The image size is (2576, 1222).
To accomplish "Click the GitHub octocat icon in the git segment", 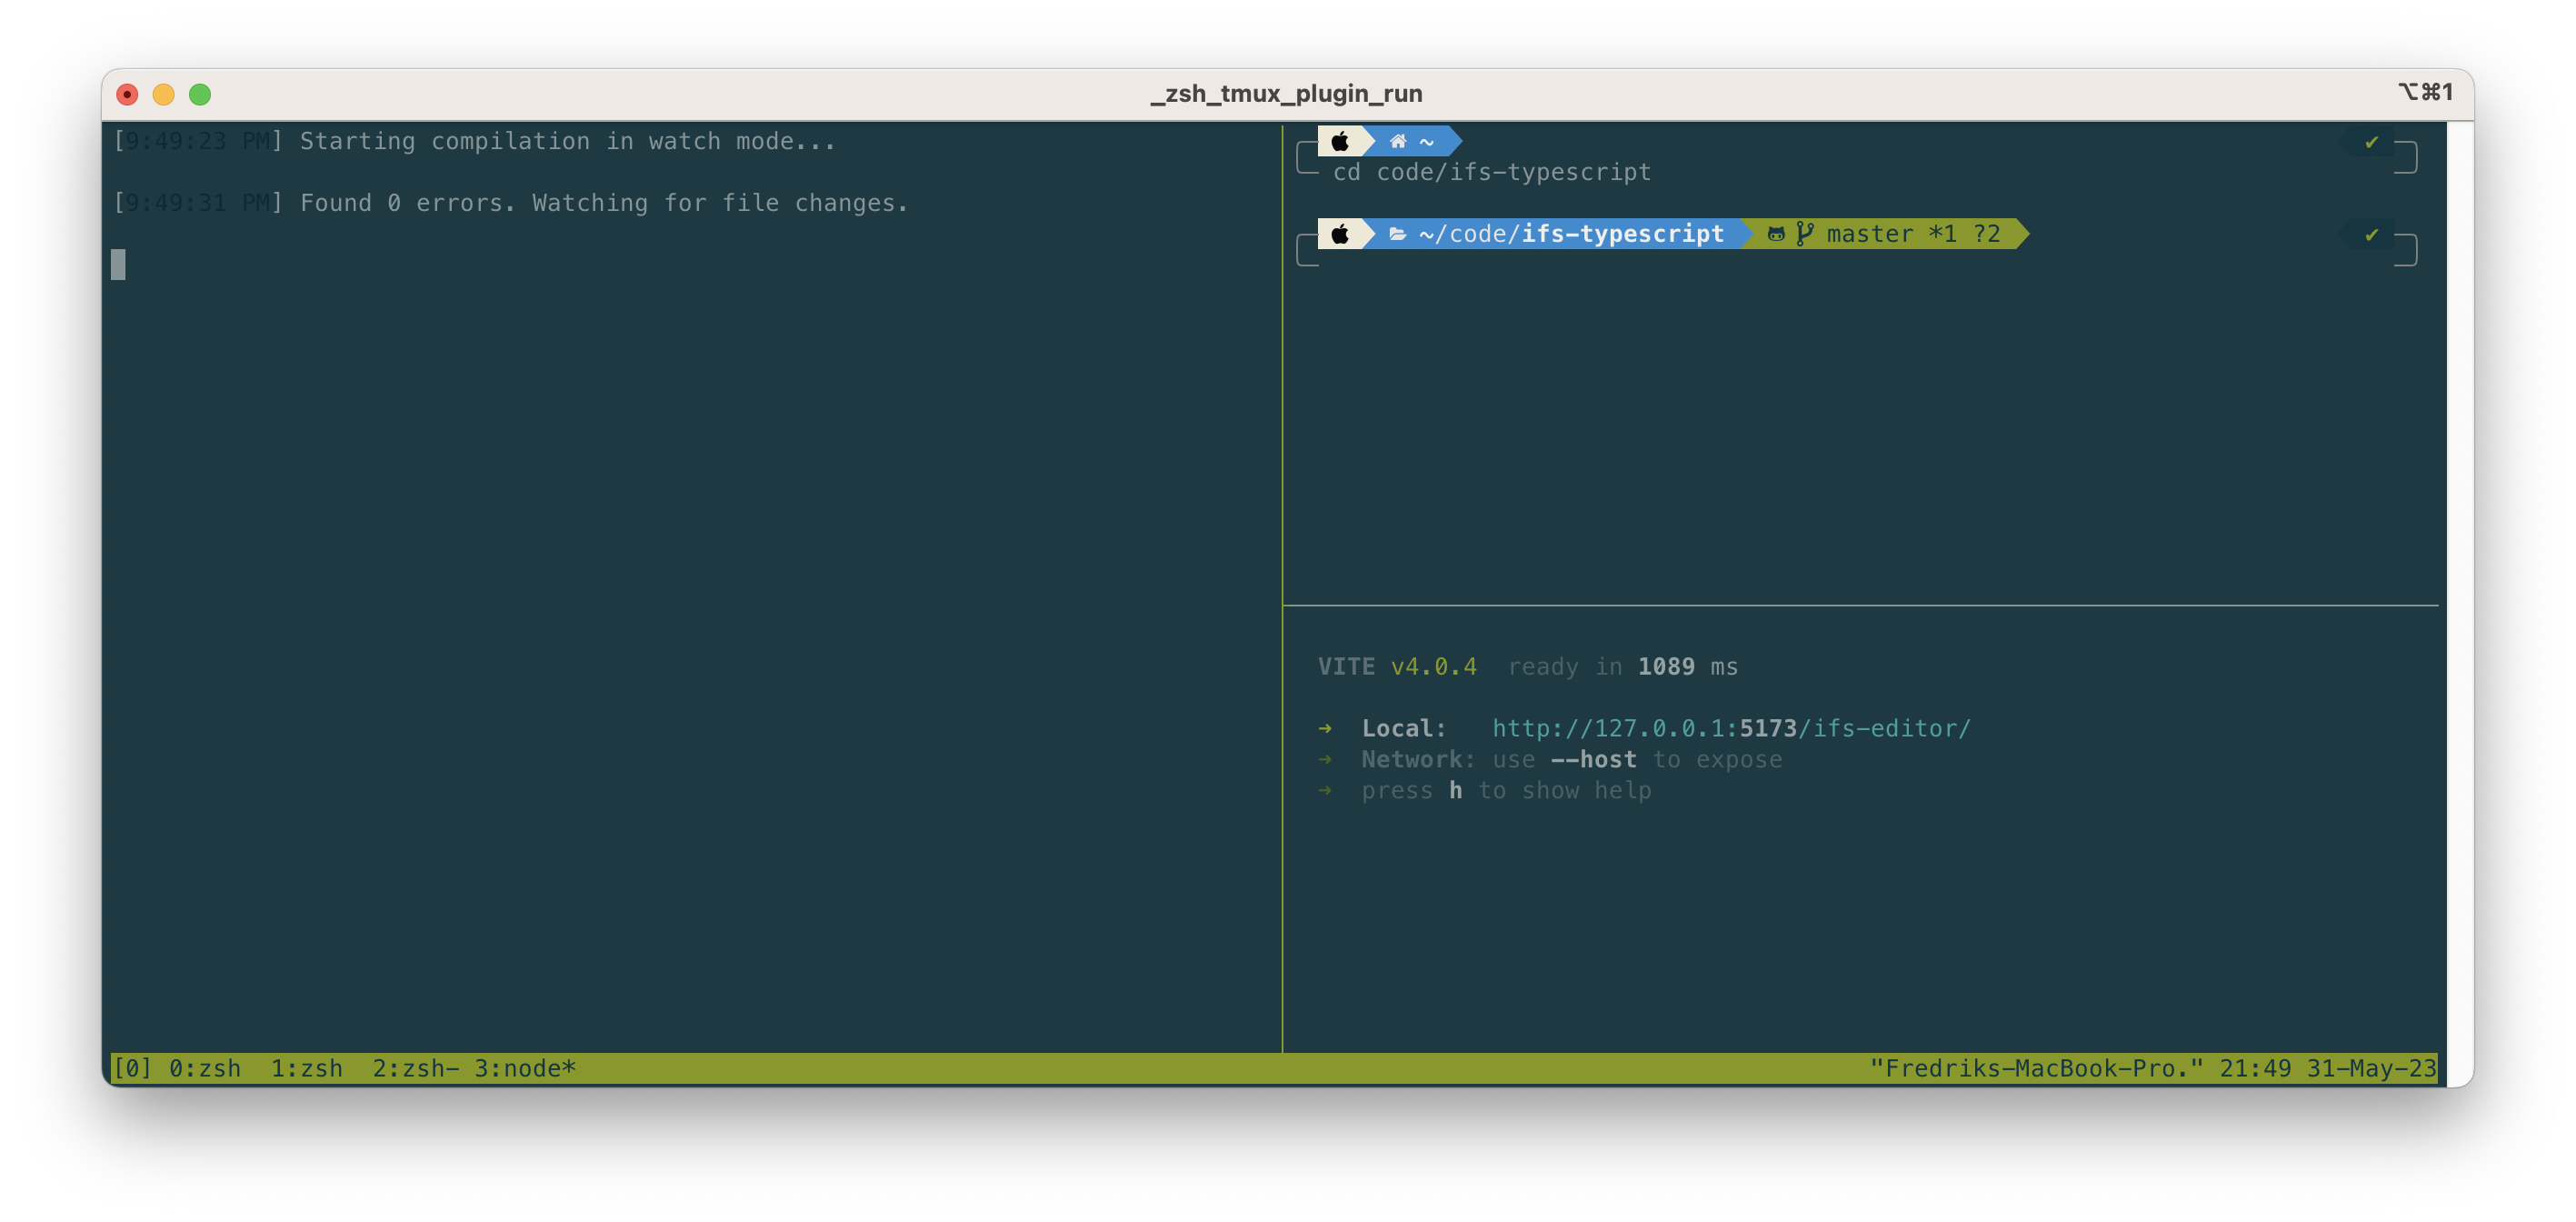I will (x=1775, y=234).
